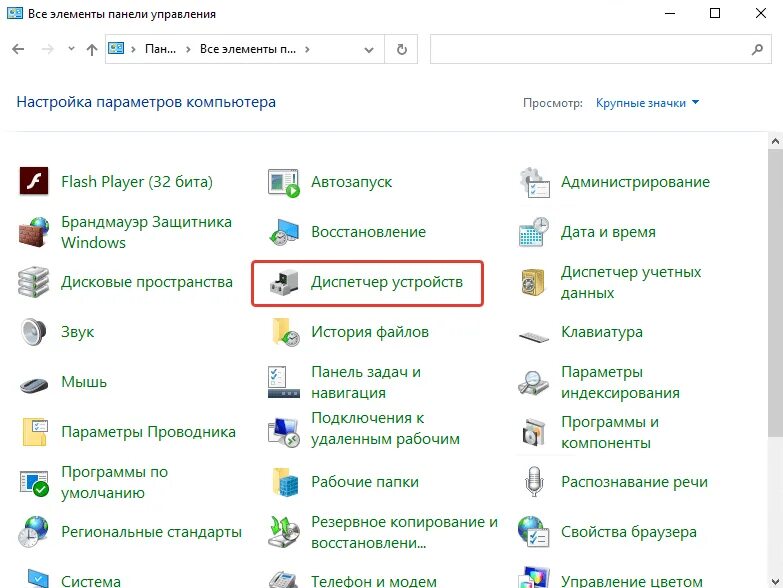Open the Резервное копирование и восстановление icon

284,532
